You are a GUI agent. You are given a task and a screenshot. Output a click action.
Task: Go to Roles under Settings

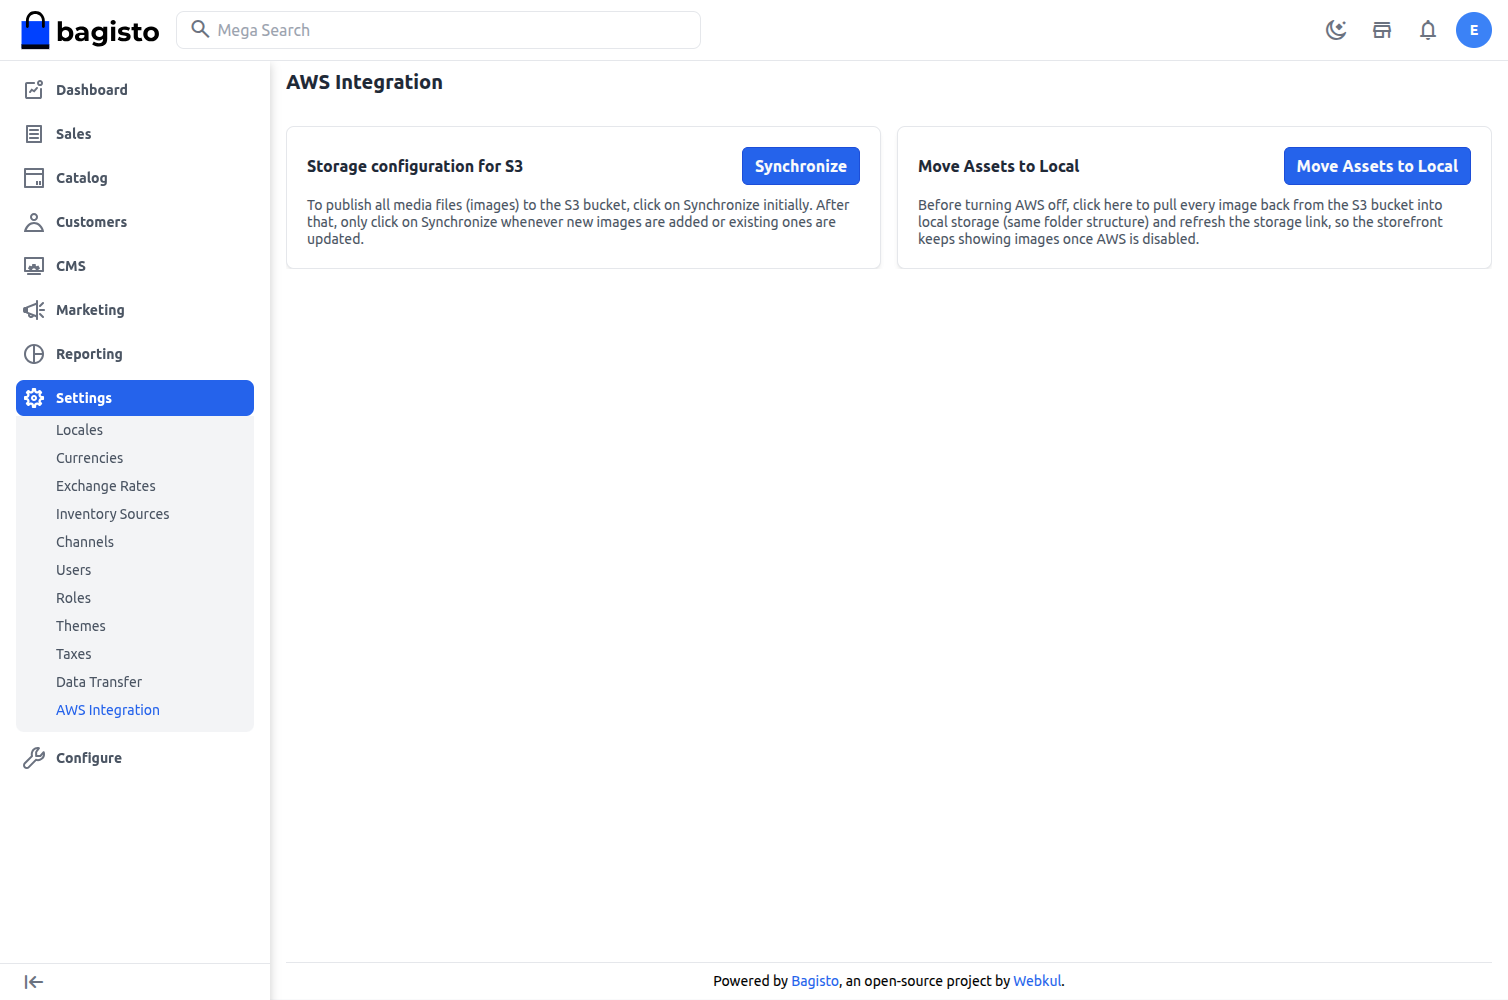tap(74, 598)
